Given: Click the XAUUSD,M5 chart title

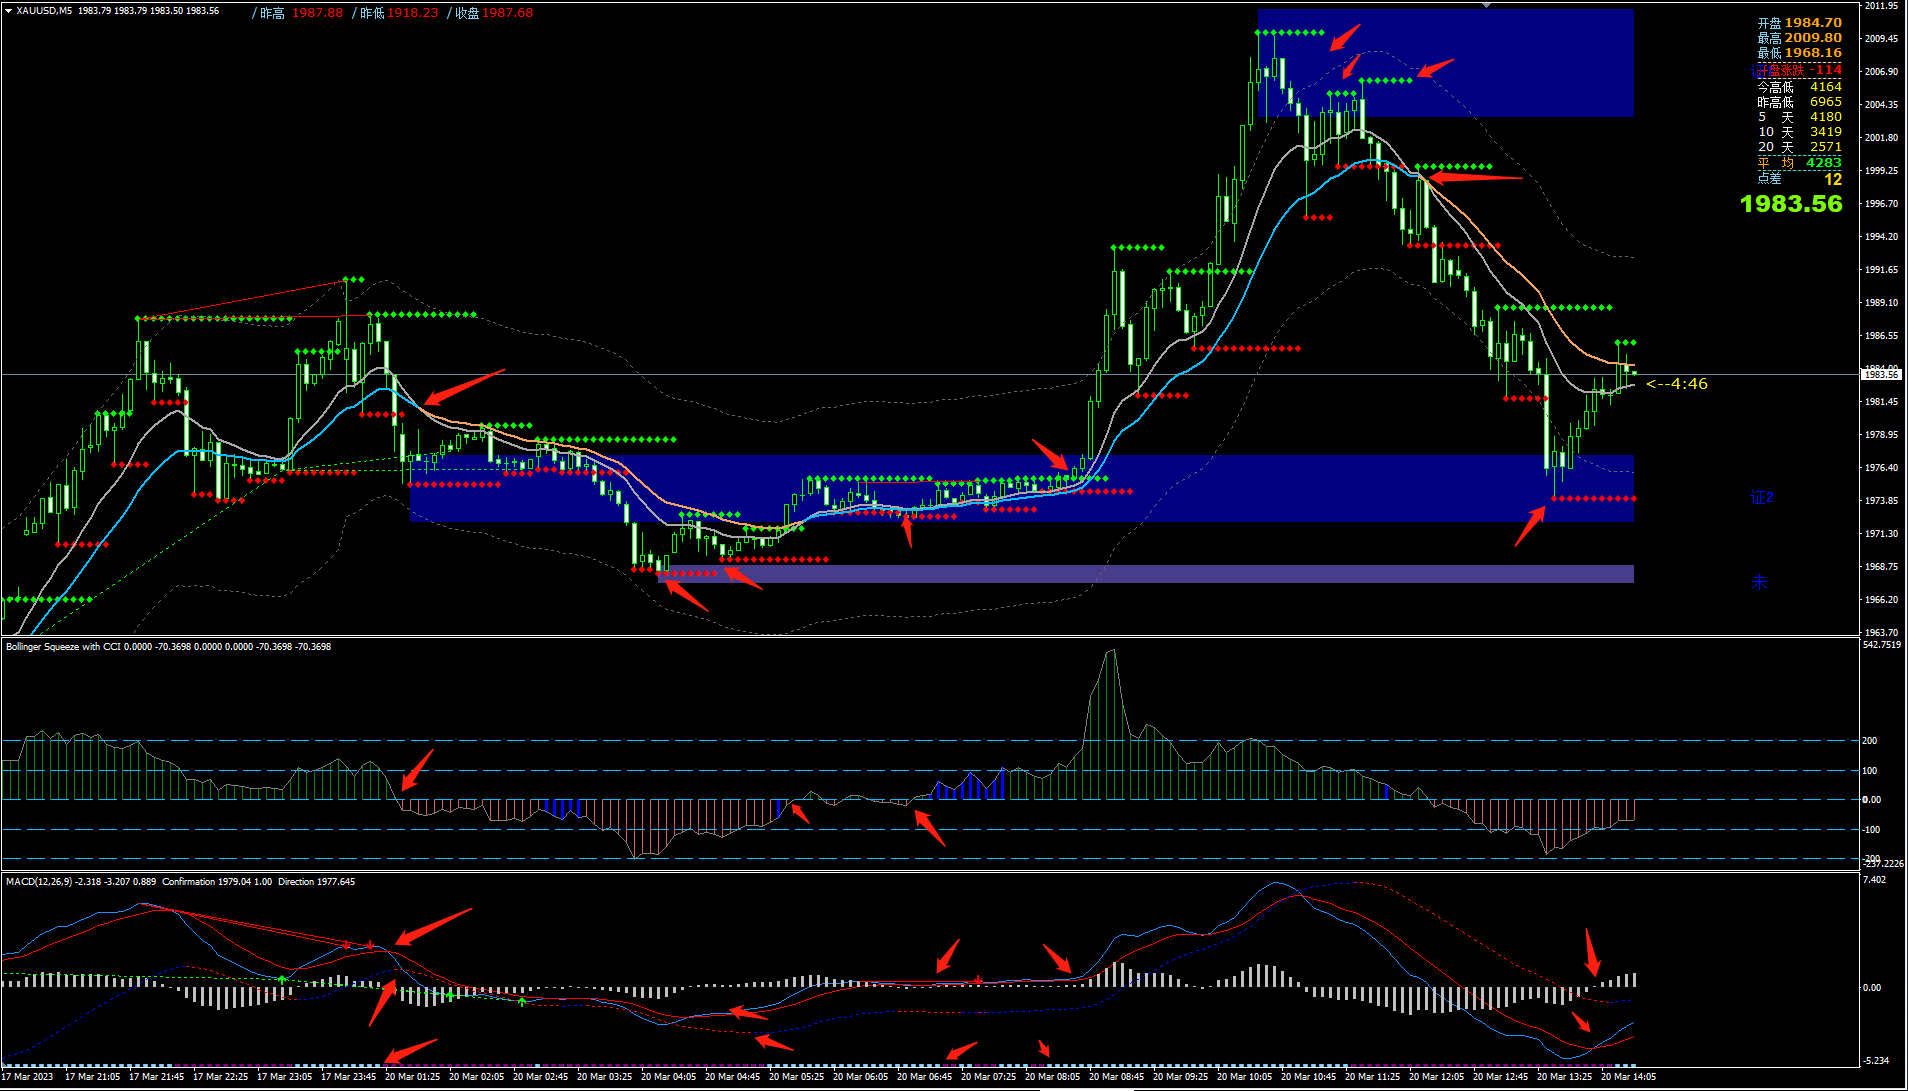Looking at the screenshot, I should [44, 11].
